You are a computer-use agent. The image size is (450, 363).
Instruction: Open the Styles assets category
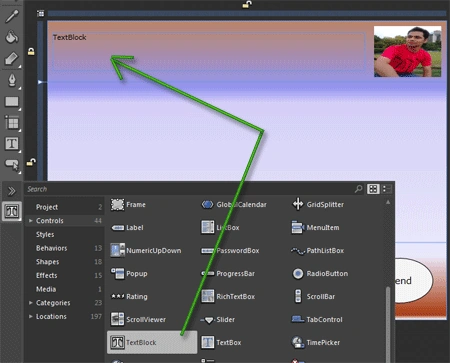[x=65, y=234]
